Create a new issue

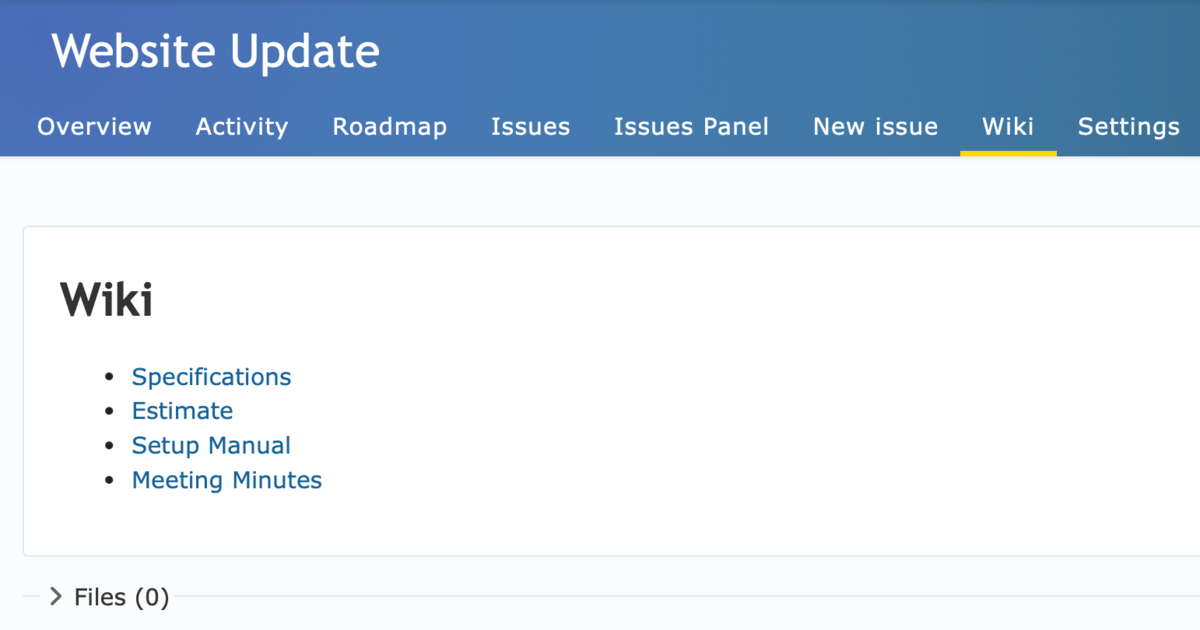pos(875,127)
